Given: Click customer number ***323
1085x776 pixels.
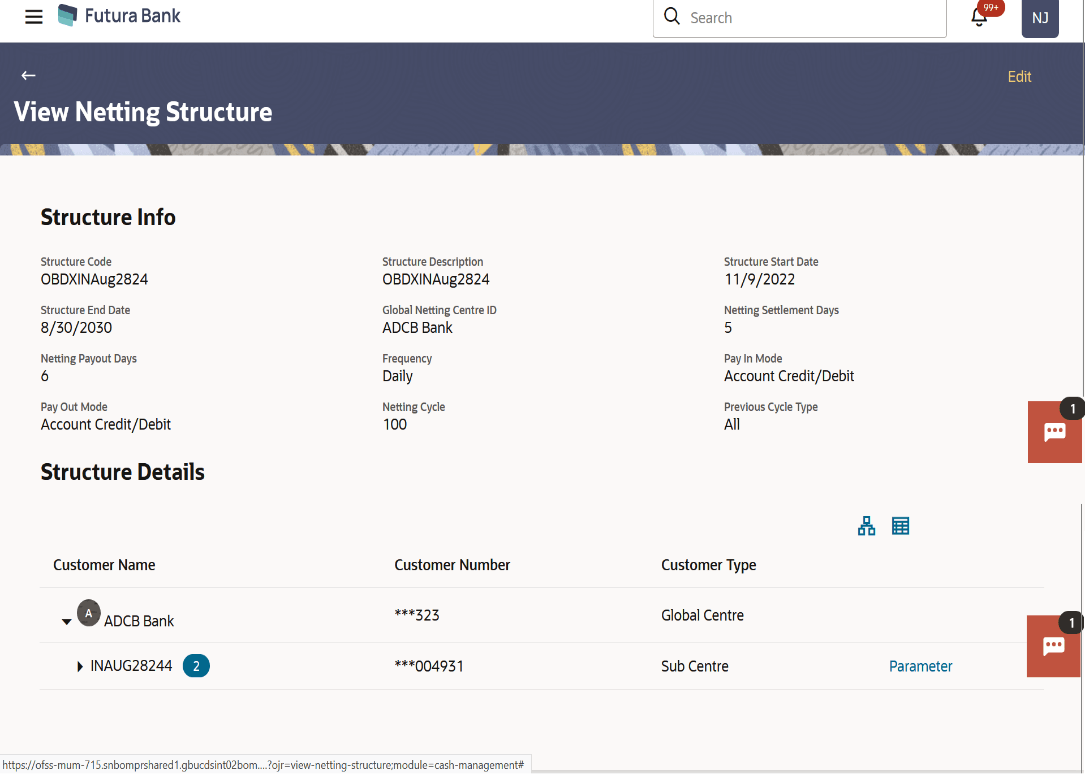Looking at the screenshot, I should tap(417, 615).
